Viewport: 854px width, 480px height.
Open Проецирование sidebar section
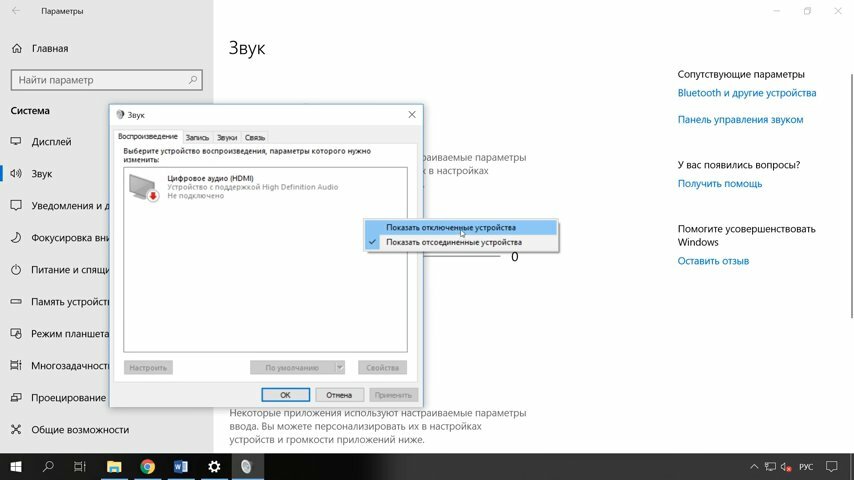click(58, 398)
